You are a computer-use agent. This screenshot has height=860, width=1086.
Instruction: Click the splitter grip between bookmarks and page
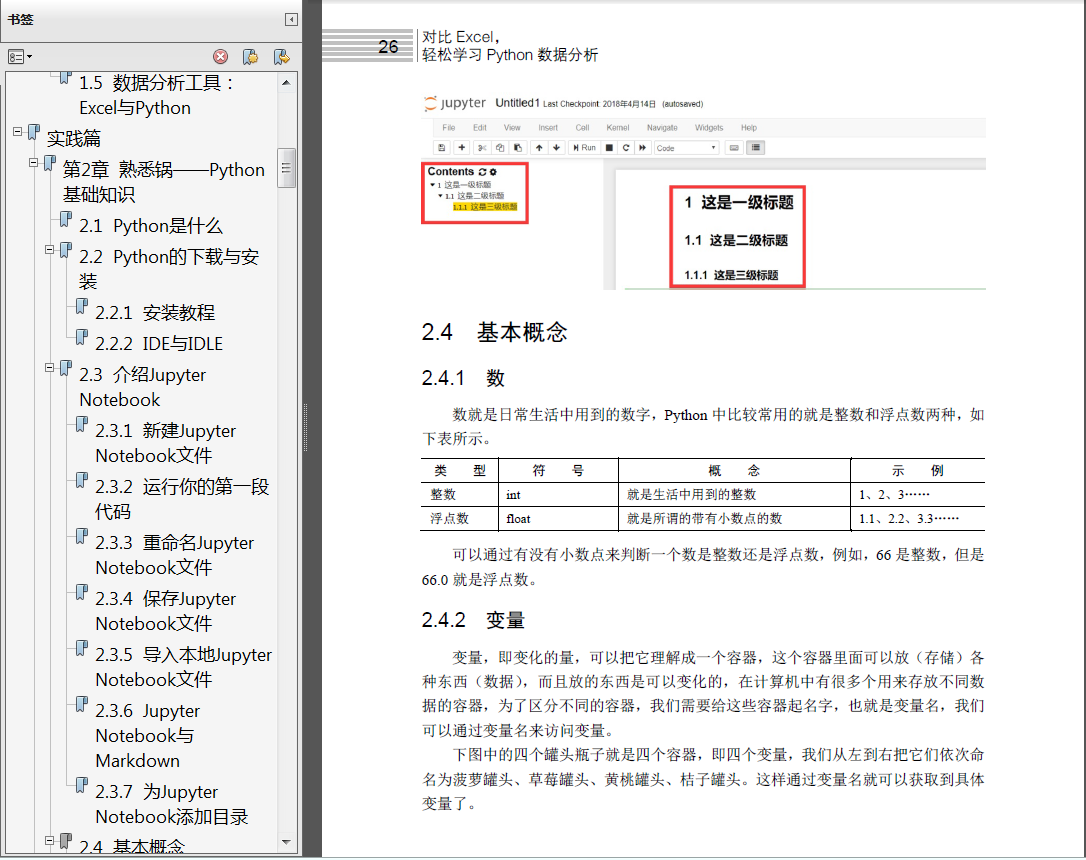[x=305, y=427]
